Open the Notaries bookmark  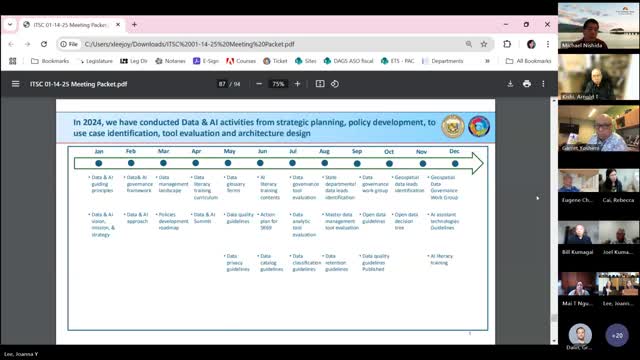pyautogui.click(x=171, y=61)
